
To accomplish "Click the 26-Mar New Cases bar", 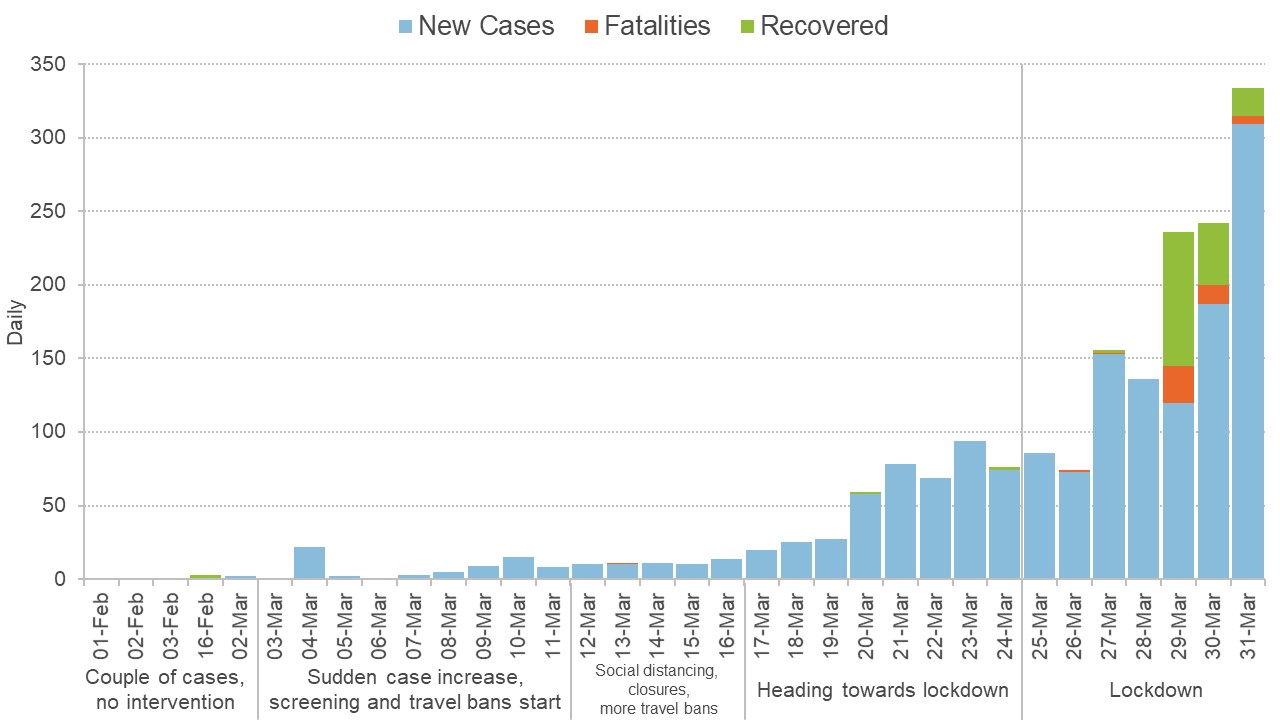I will coord(1074,525).
